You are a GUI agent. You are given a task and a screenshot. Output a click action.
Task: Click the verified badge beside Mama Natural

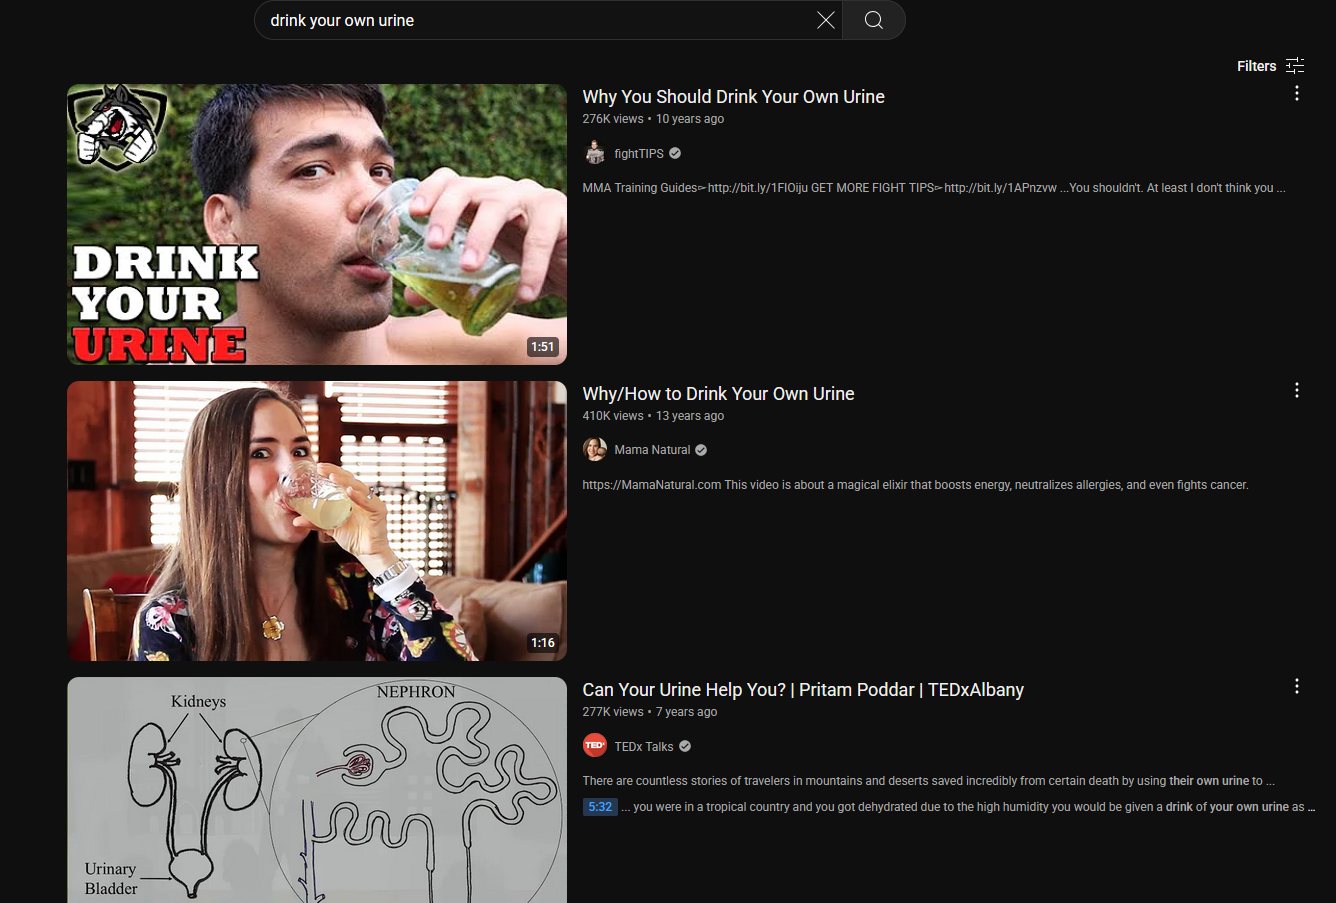pos(701,450)
